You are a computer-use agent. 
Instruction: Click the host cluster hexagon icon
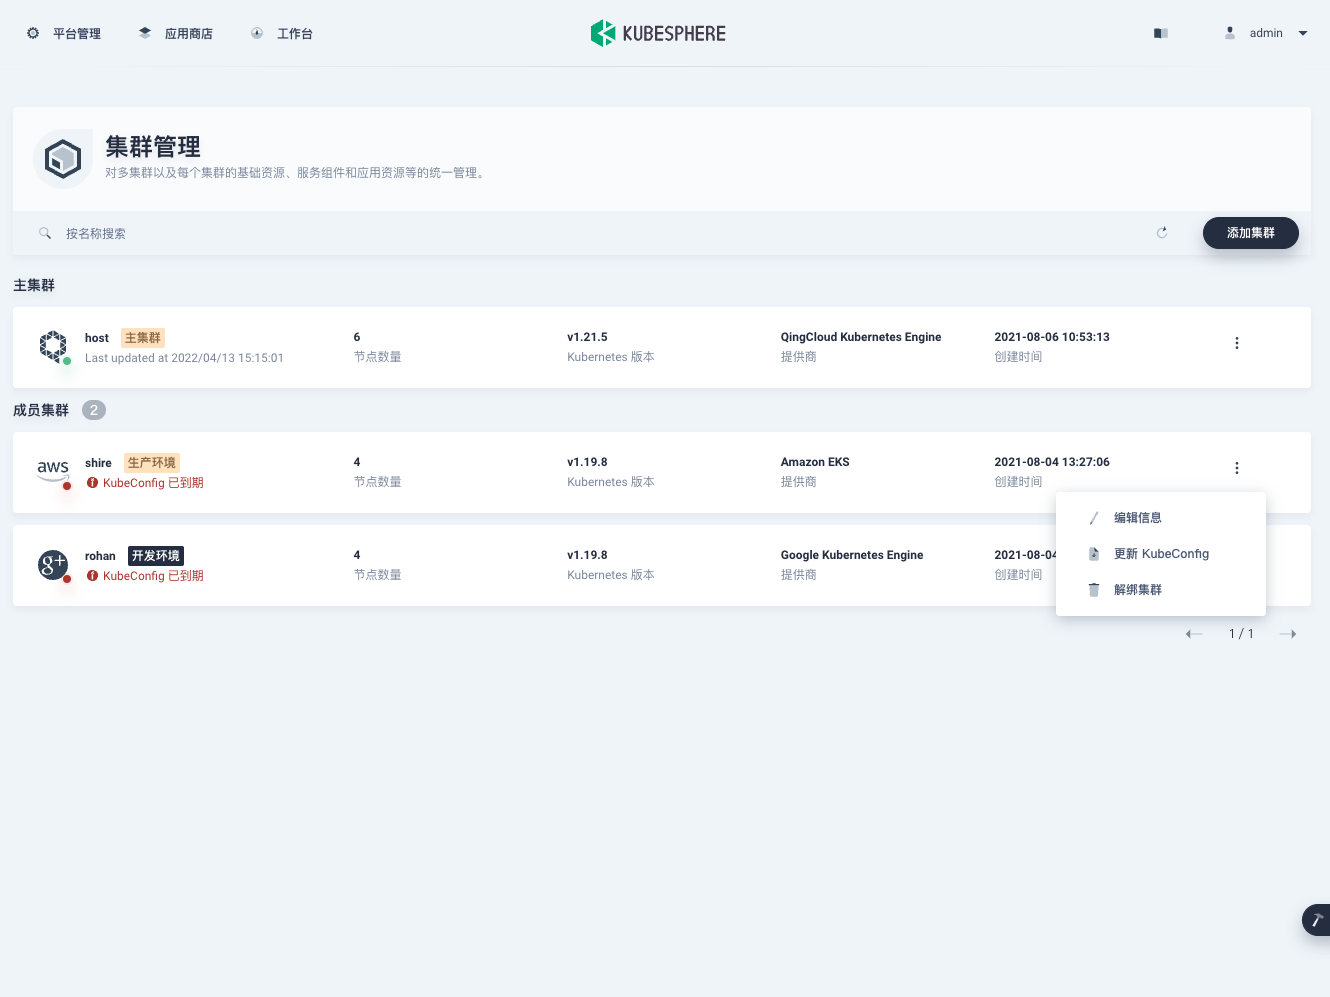[x=53, y=346]
